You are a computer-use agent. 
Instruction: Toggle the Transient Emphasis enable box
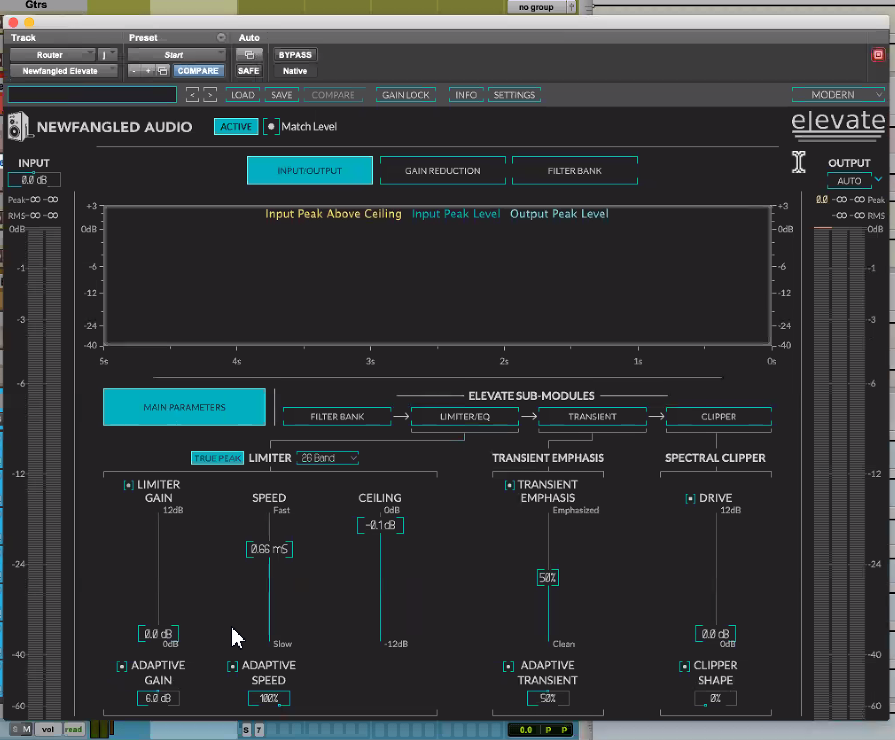point(510,485)
